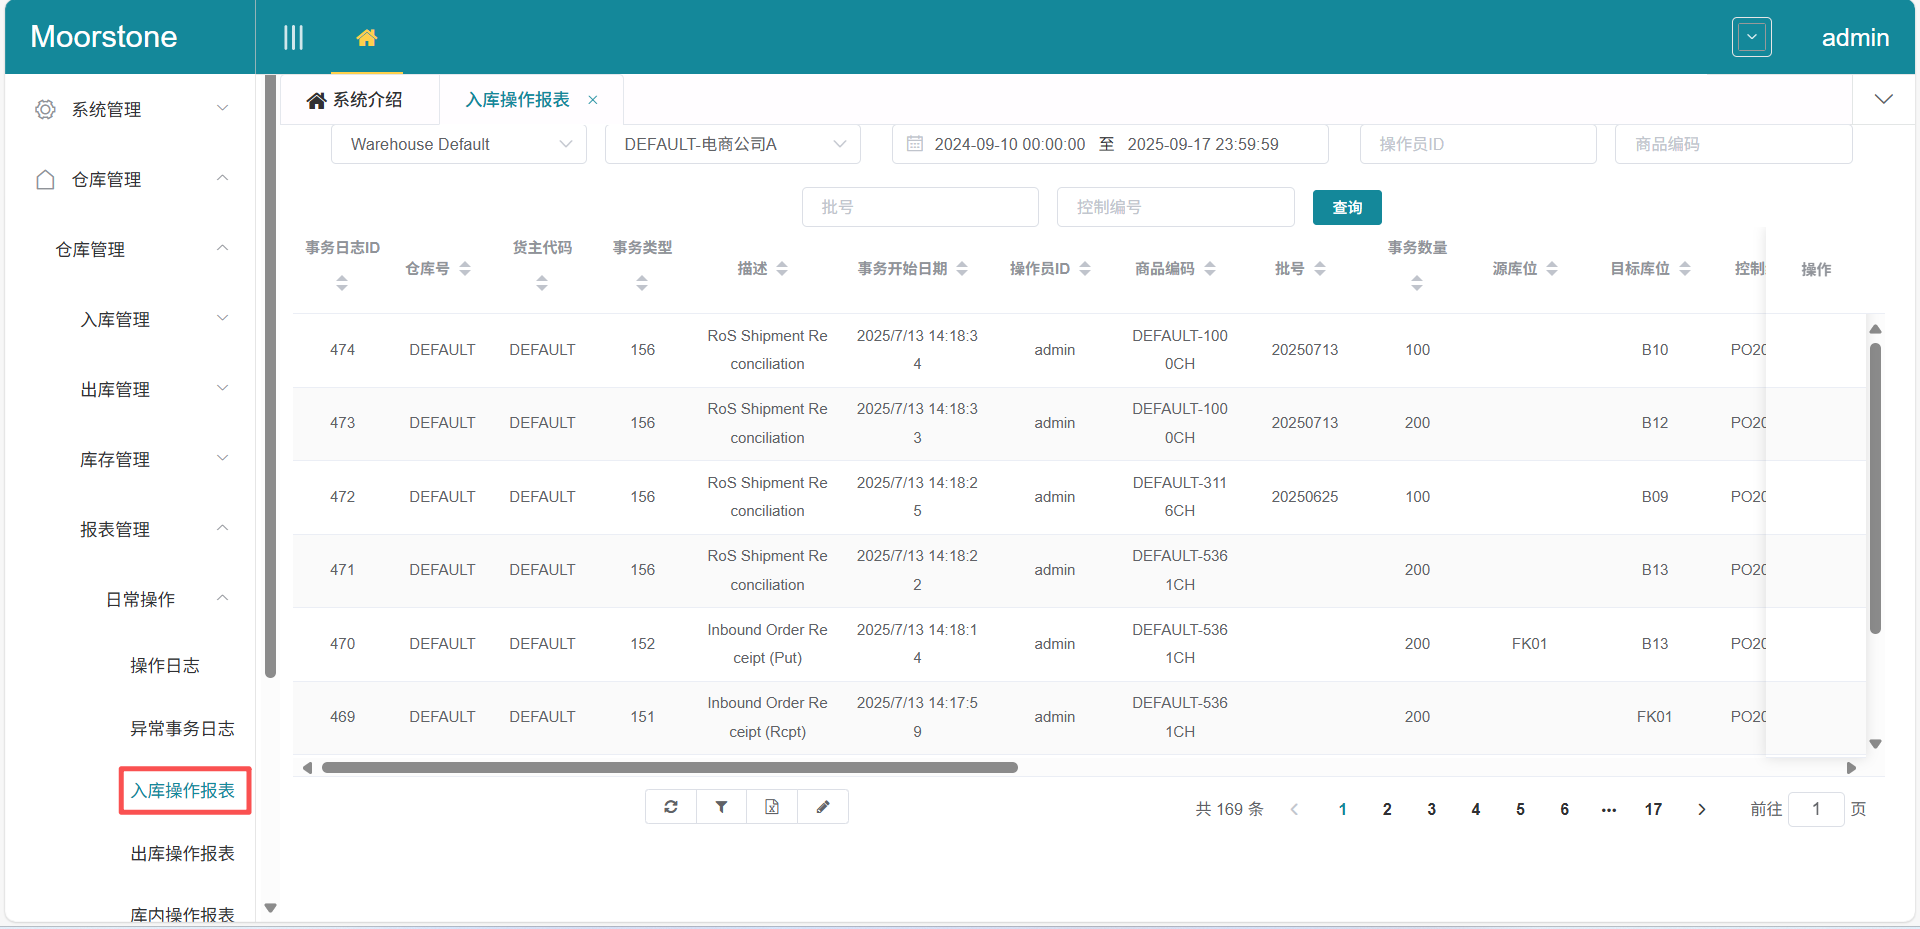
Task: Close the 入库操作报表 tab
Action: [592, 99]
